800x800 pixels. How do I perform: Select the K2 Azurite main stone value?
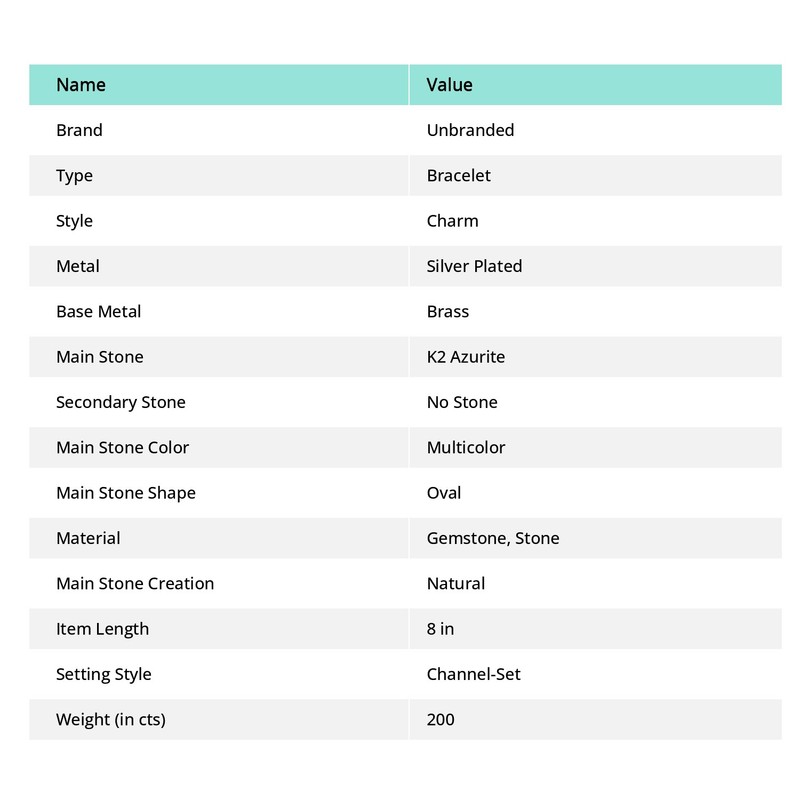tap(465, 357)
